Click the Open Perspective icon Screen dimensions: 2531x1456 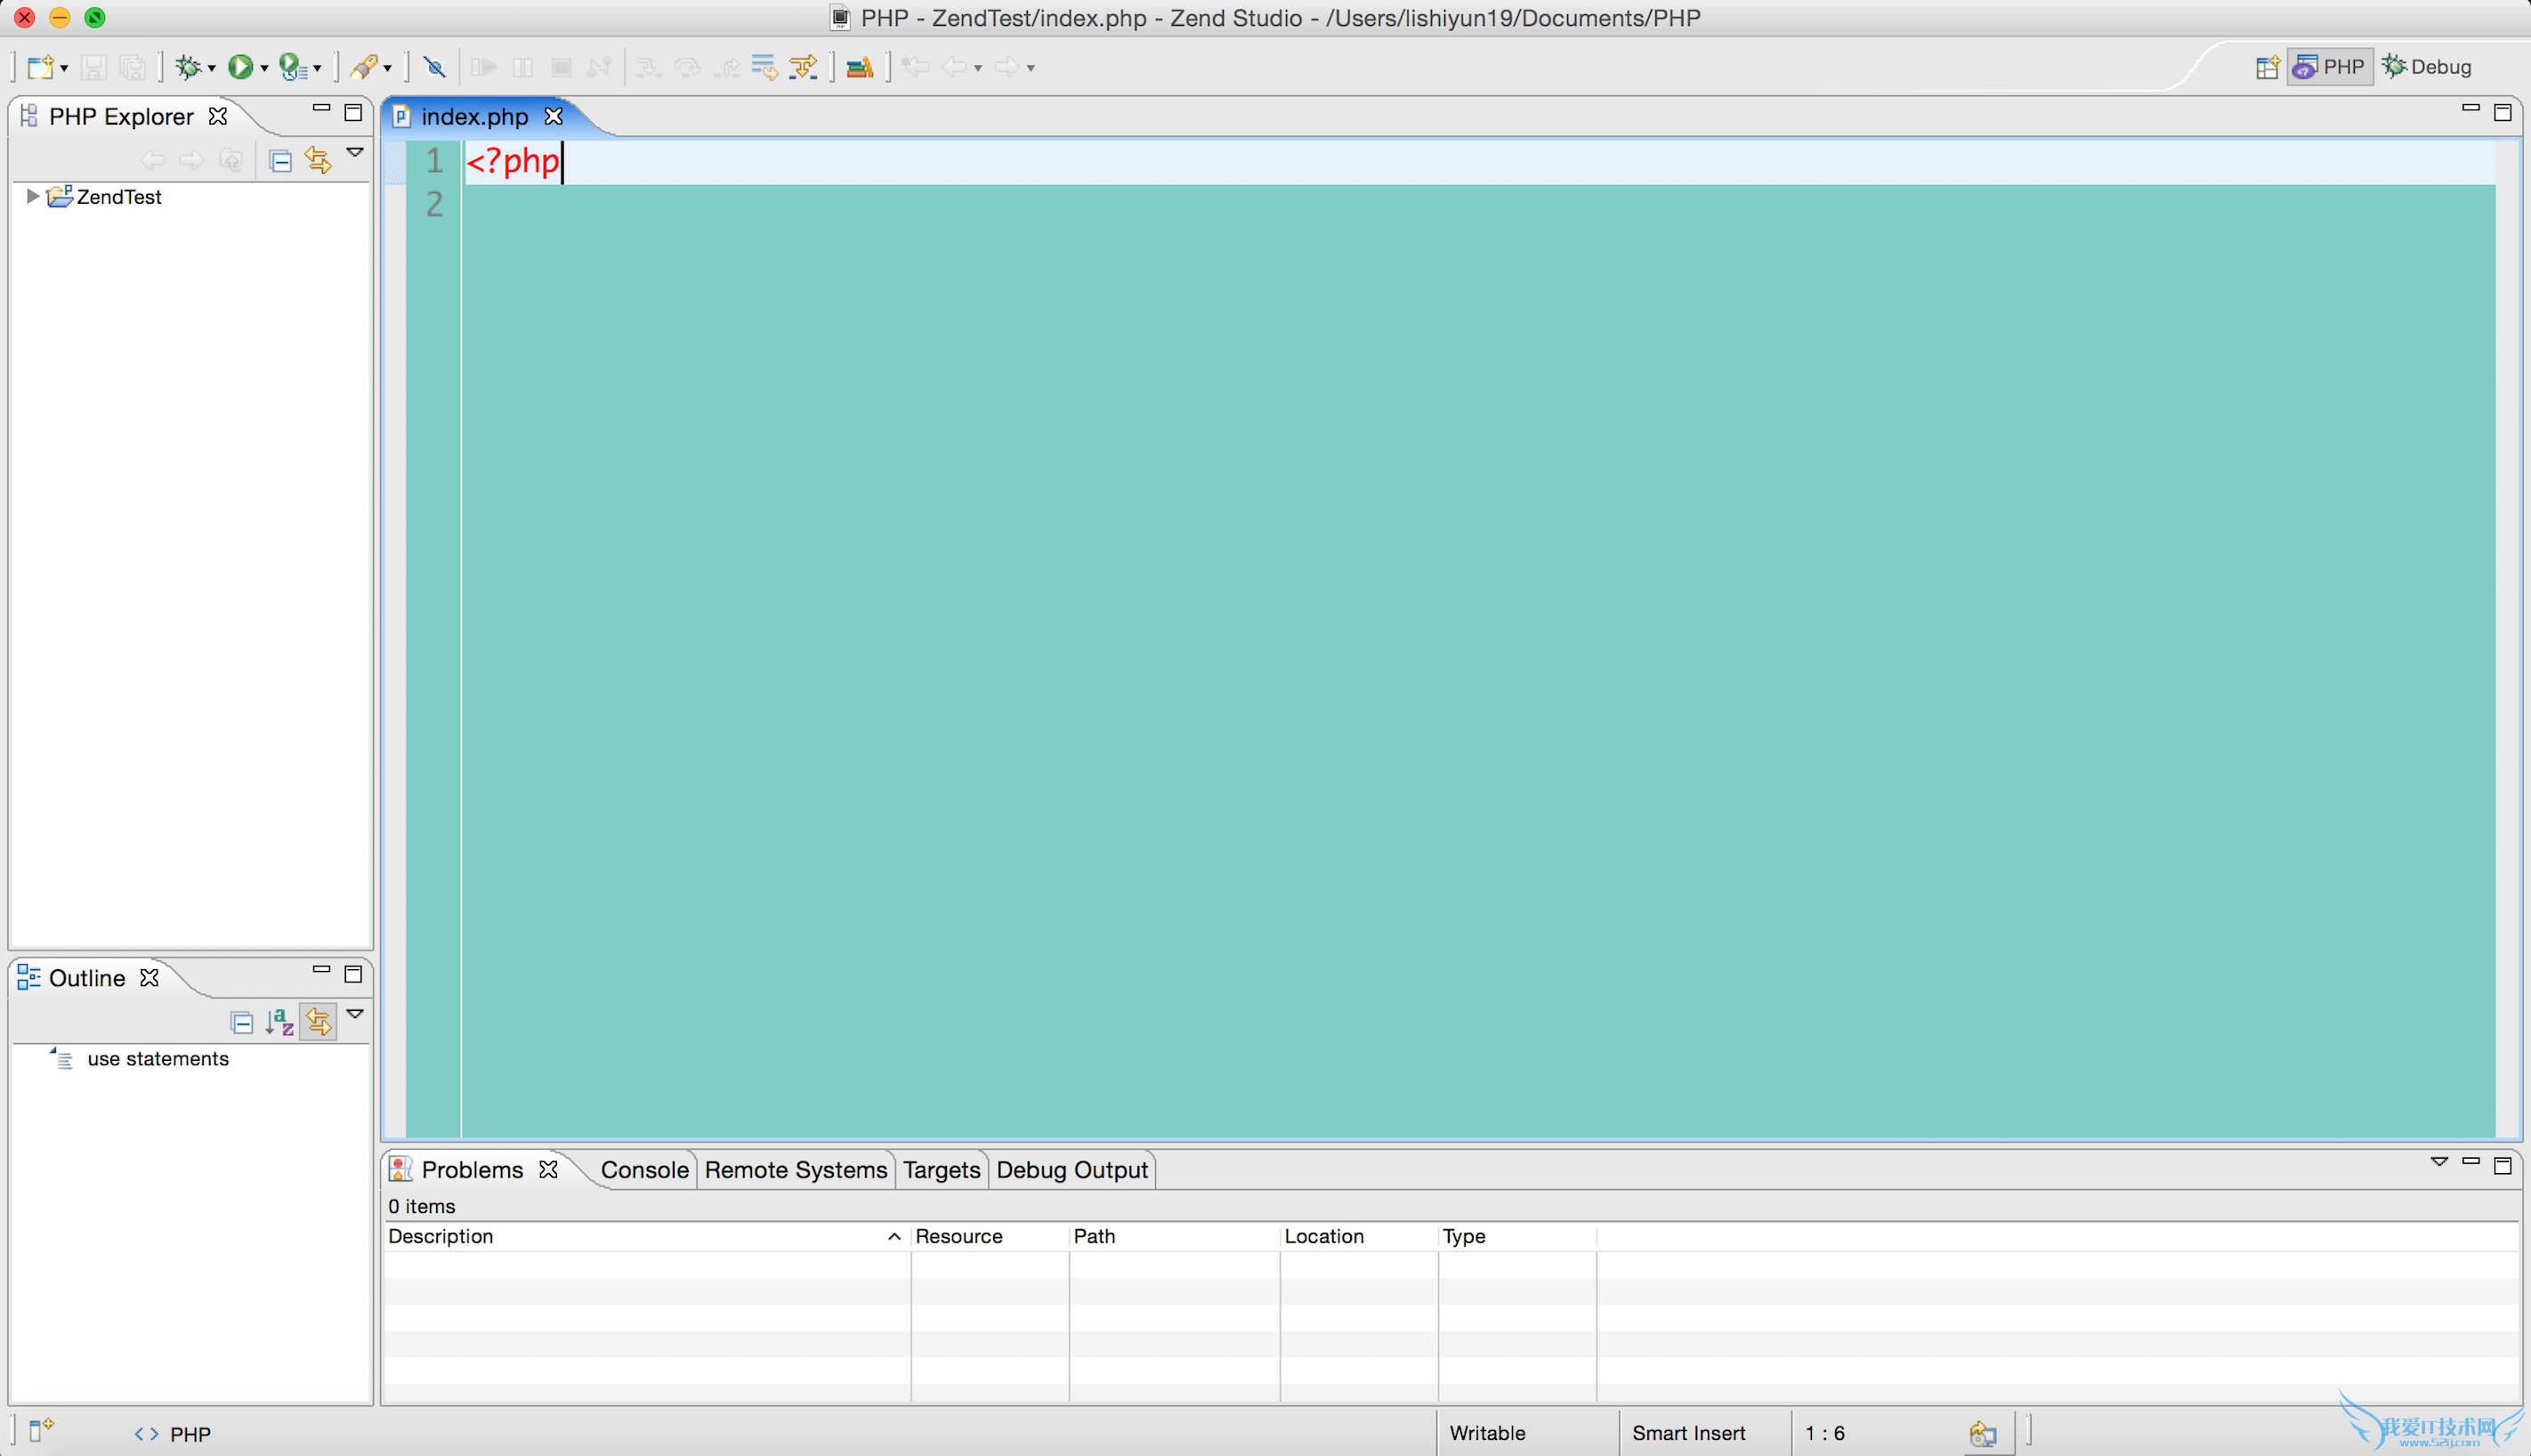tap(2267, 67)
